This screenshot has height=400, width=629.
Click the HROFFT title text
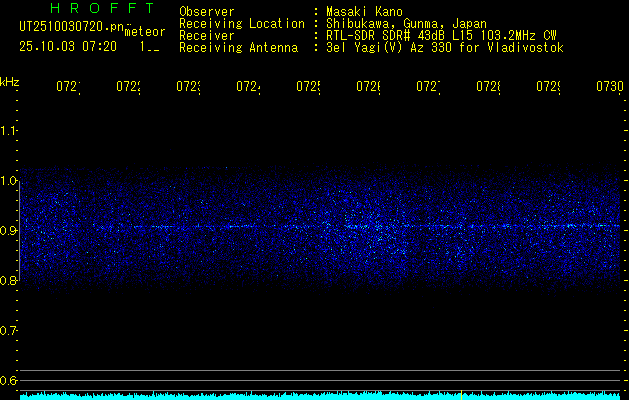pyautogui.click(x=102, y=8)
